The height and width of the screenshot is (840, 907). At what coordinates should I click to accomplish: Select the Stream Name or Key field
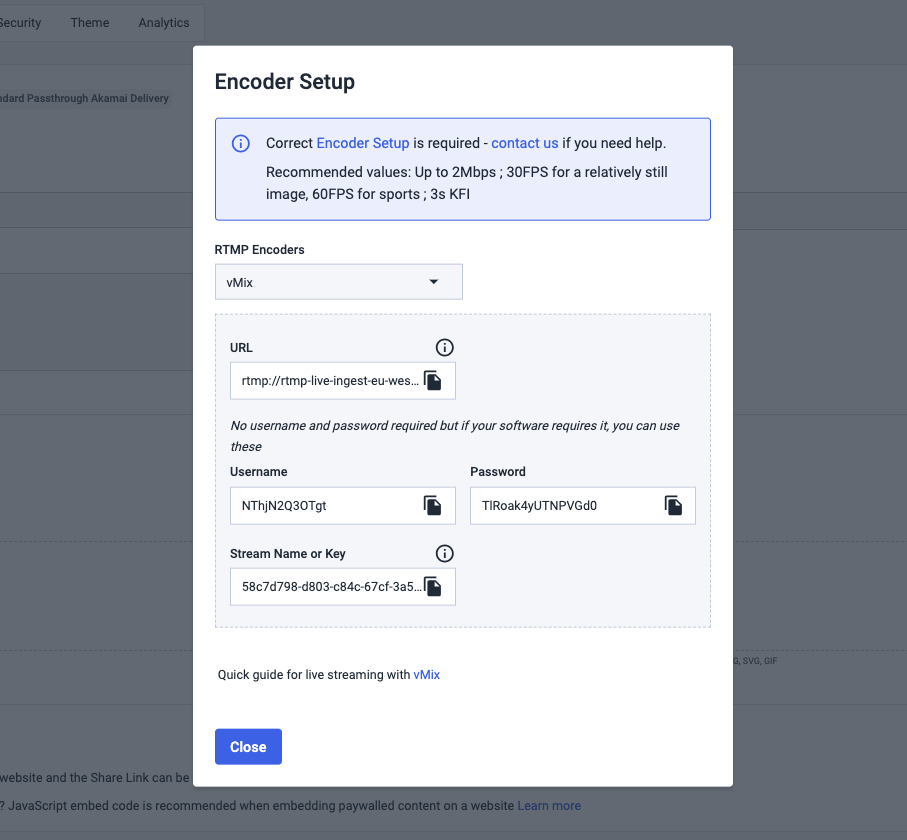[343, 587]
